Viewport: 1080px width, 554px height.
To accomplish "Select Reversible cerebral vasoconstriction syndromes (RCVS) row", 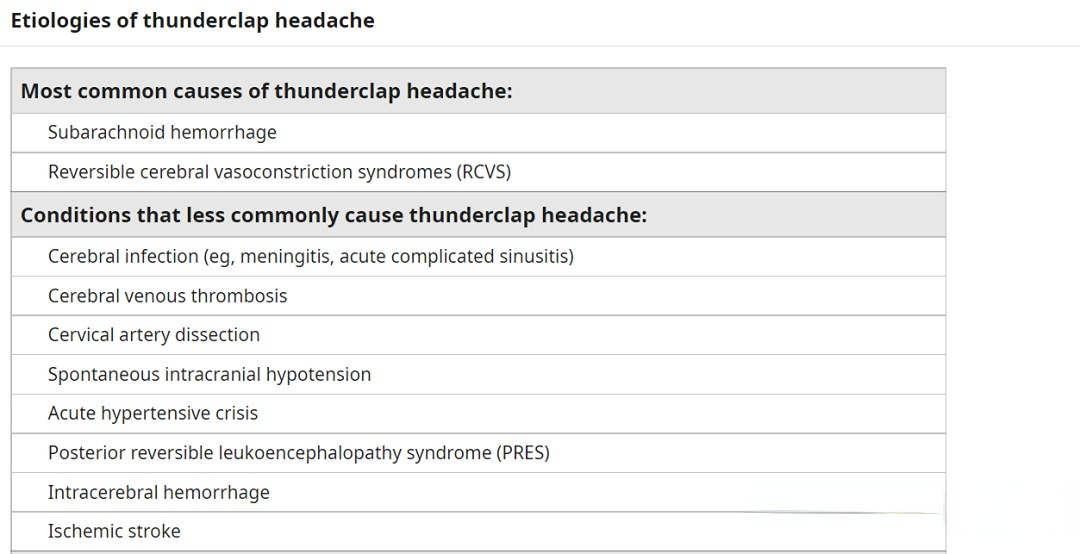I will (478, 172).
